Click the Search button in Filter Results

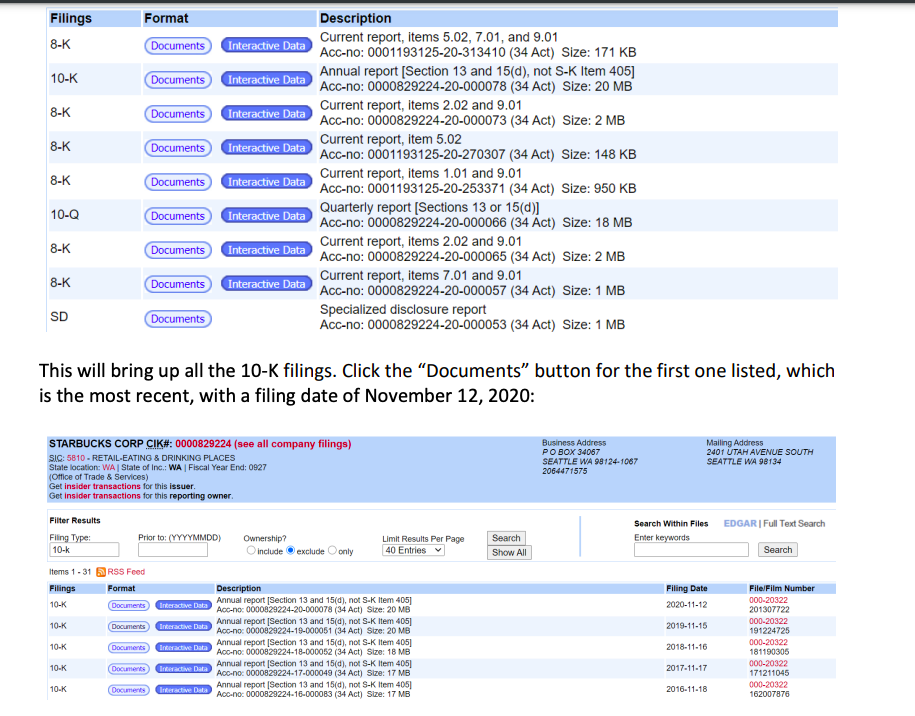coord(507,538)
